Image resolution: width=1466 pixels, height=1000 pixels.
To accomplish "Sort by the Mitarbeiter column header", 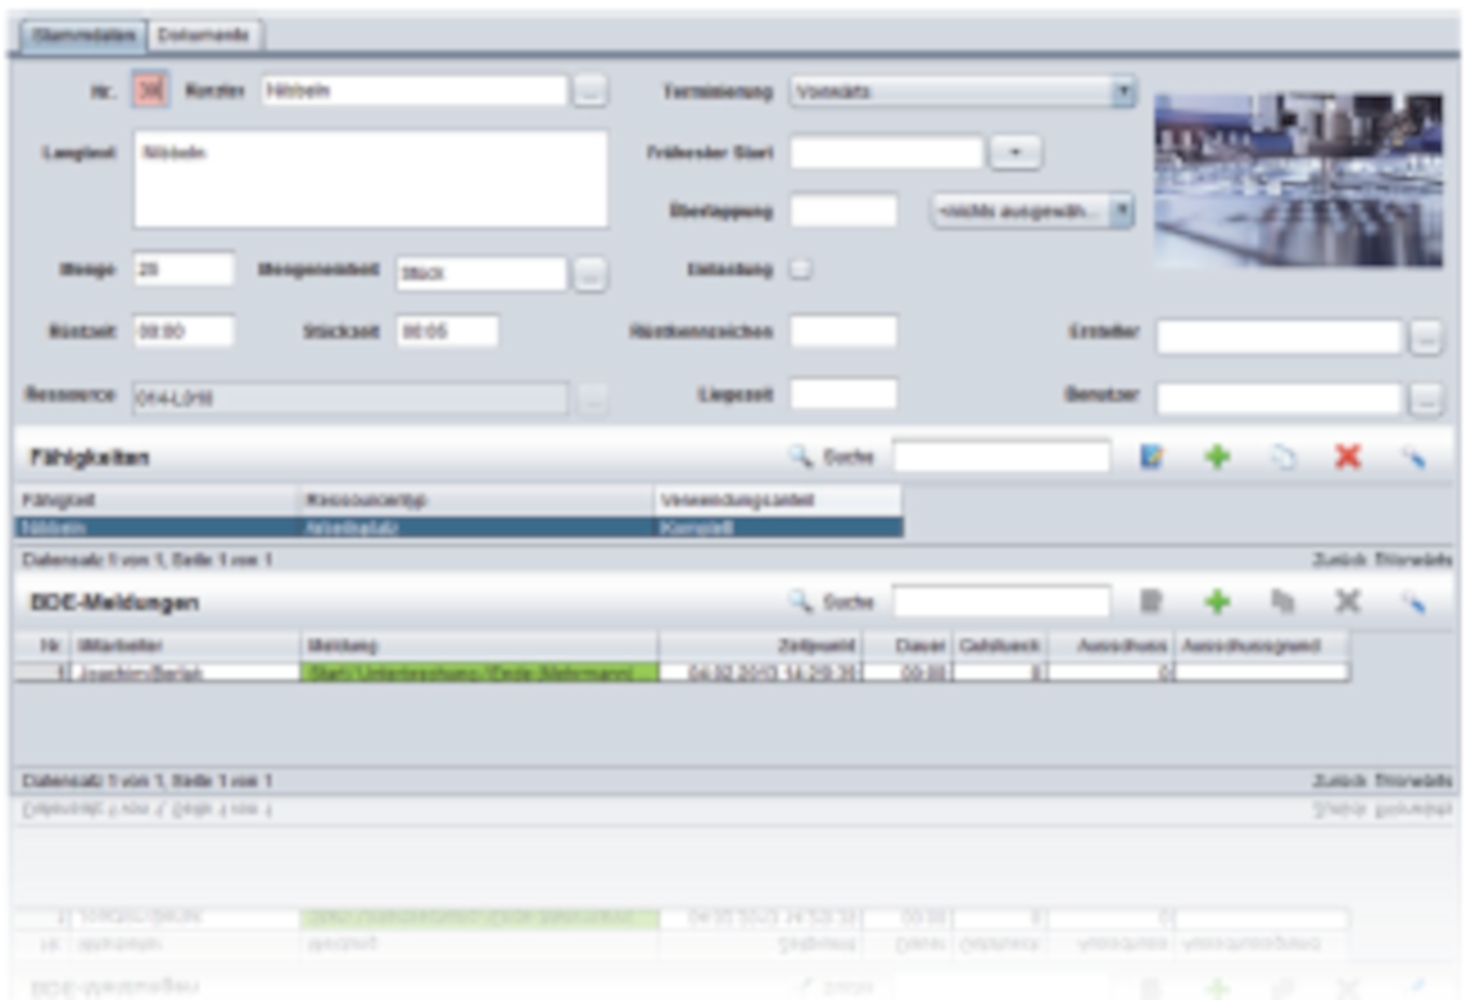I will click(186, 646).
